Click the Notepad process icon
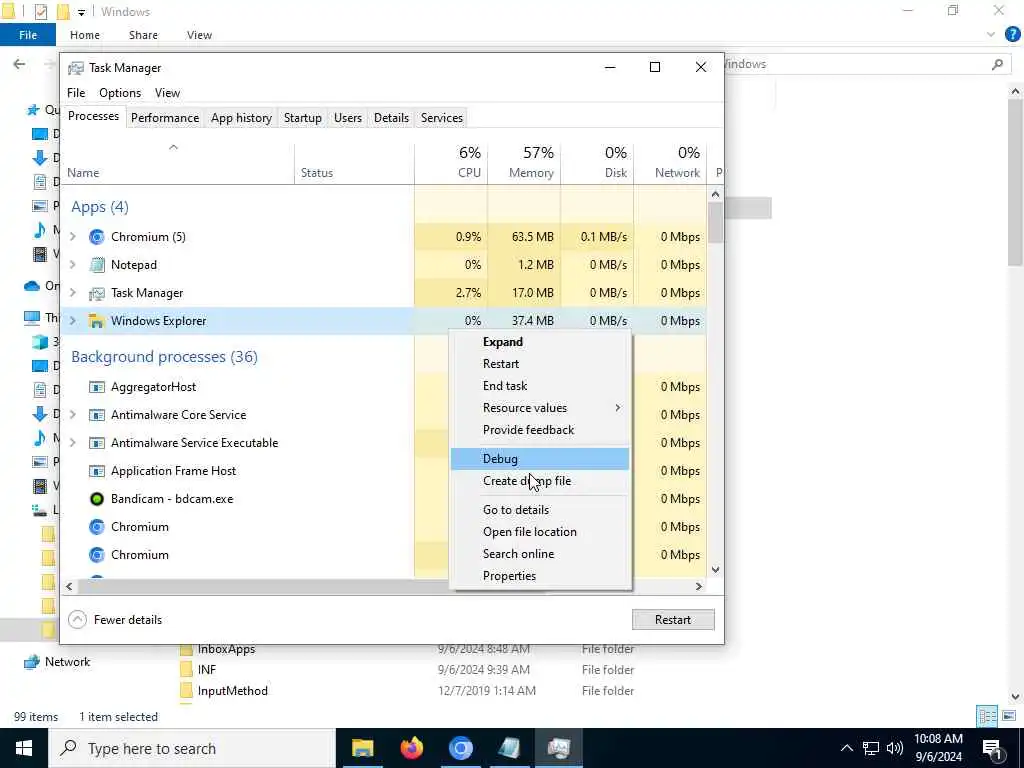Screen dimensions: 1024x768 tap(97, 265)
